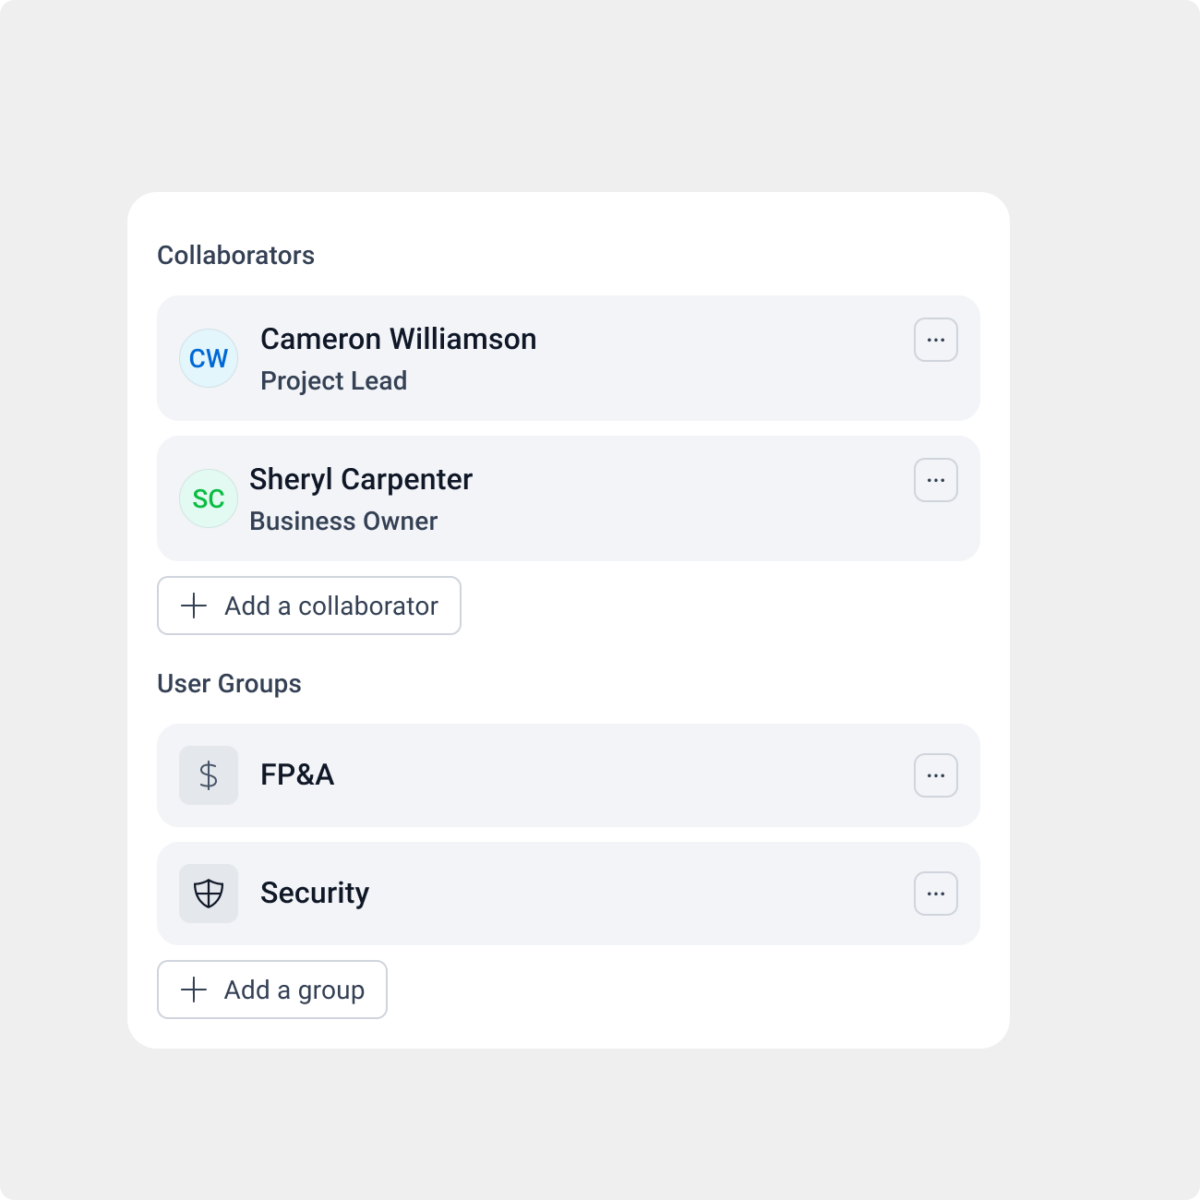The width and height of the screenshot is (1200, 1200).
Task: Click the plus icon beside 'Add a group'
Action: click(194, 990)
